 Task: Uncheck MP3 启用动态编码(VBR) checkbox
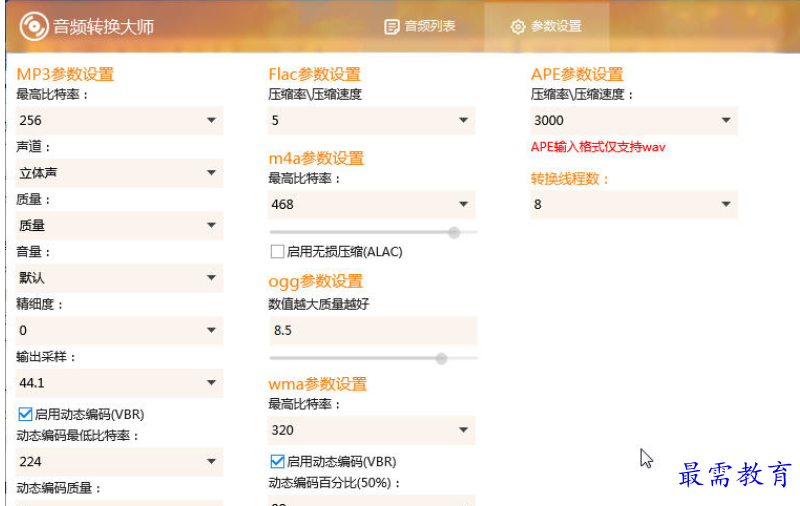[25, 414]
